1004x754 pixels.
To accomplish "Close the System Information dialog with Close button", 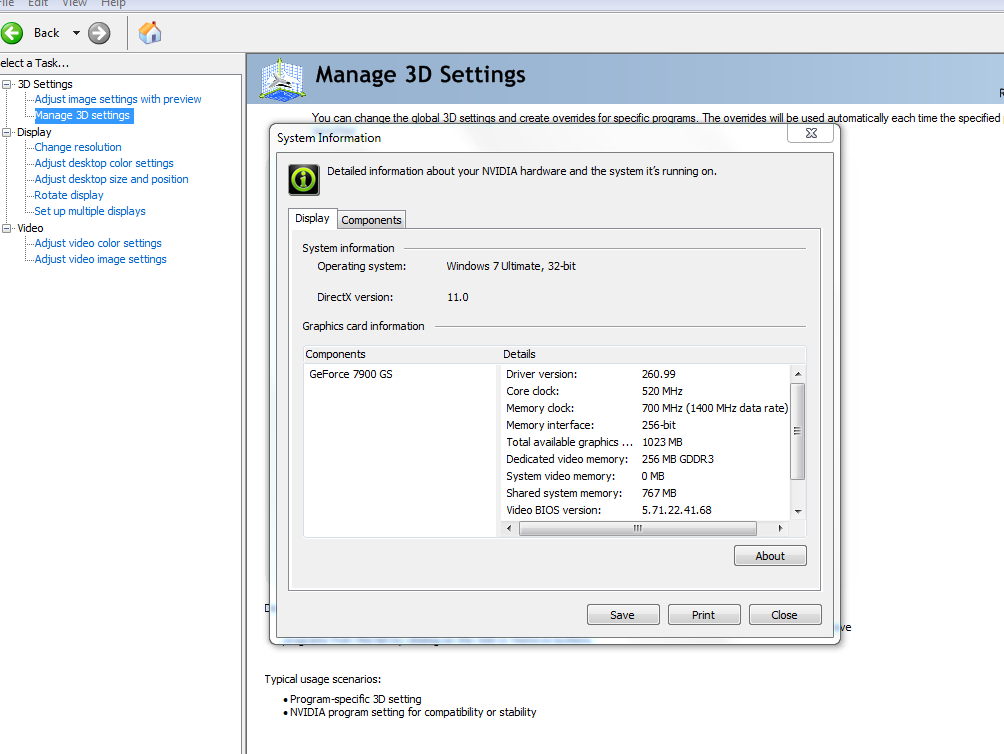I will [784, 615].
